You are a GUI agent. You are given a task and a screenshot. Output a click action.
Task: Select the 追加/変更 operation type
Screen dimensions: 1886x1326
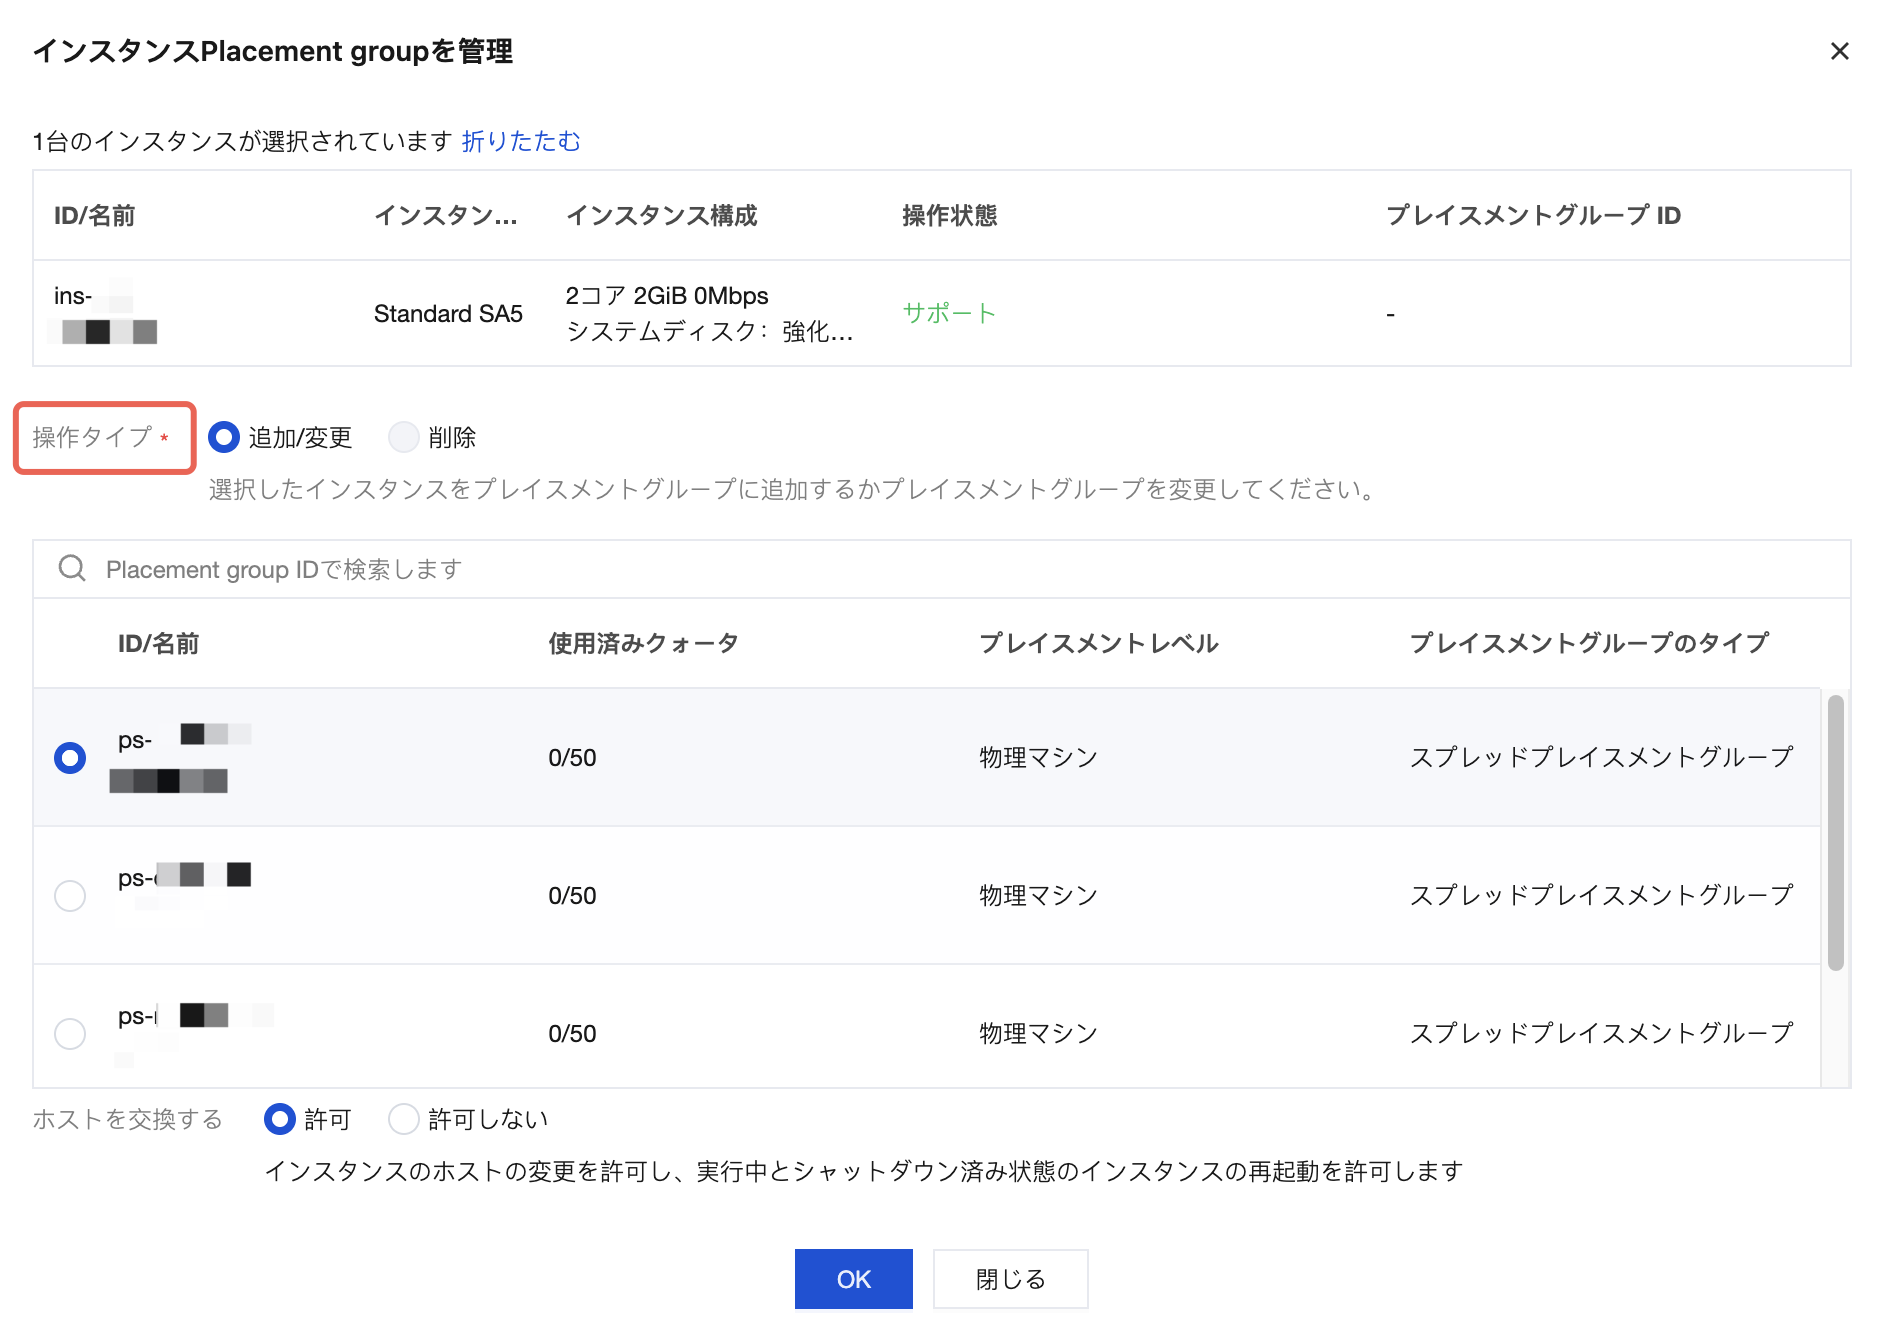coord(224,437)
